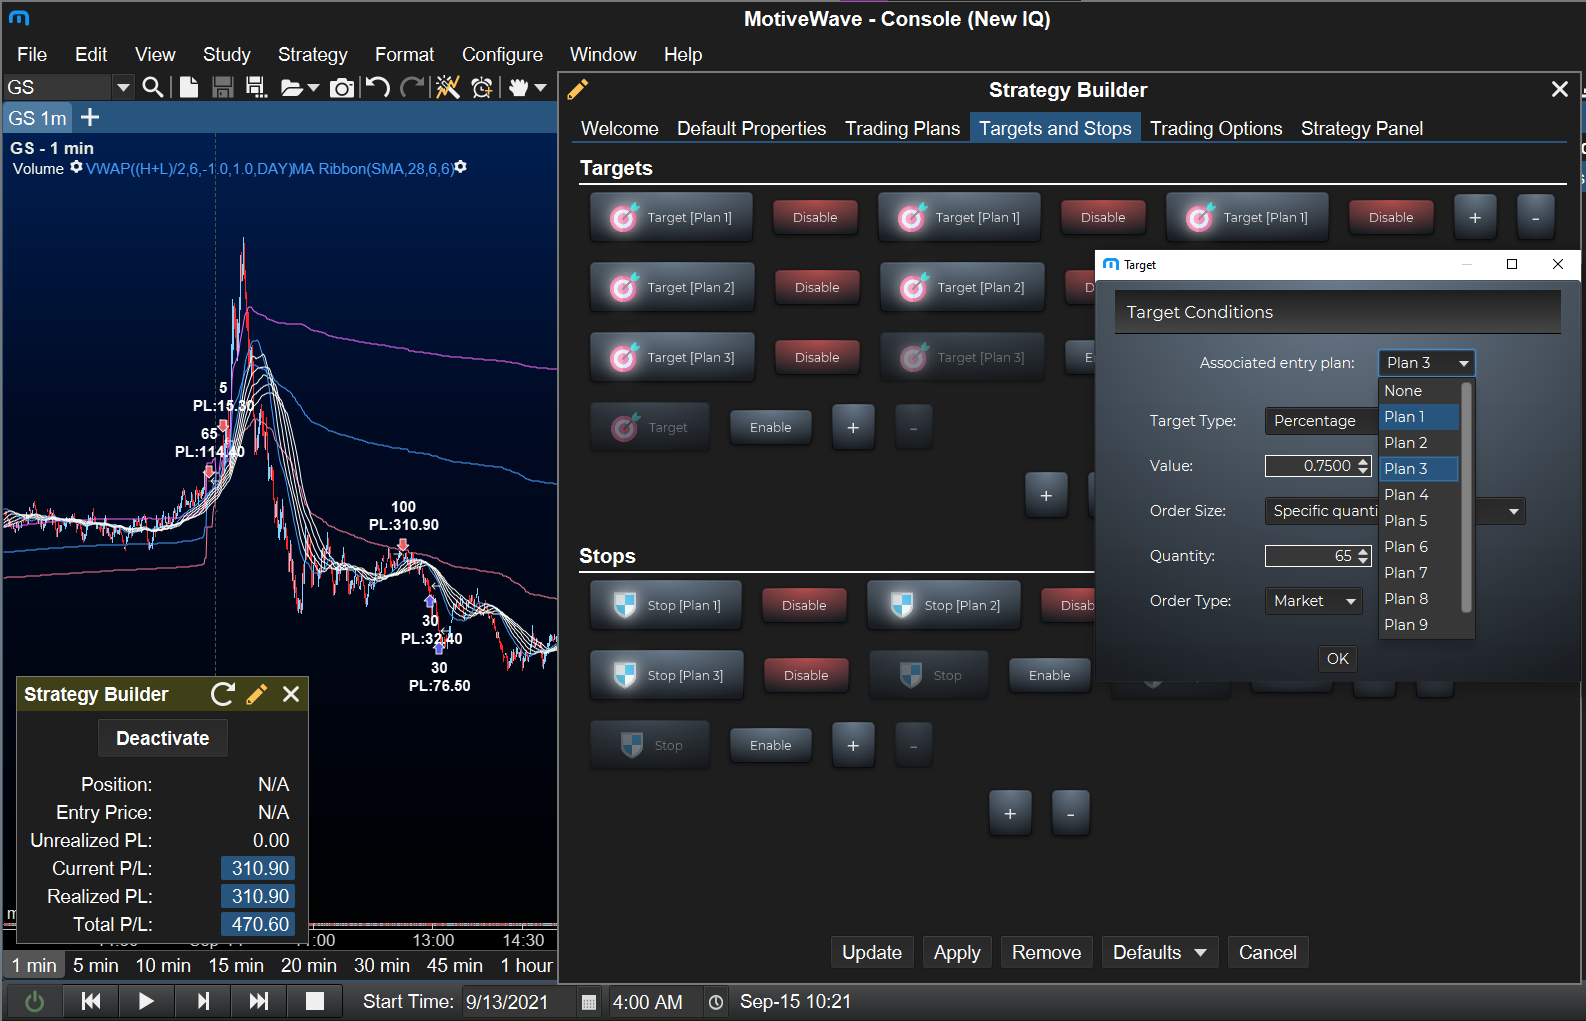Expand the hand tool dropdown arrow
This screenshot has width=1586, height=1021.
(x=541, y=88)
